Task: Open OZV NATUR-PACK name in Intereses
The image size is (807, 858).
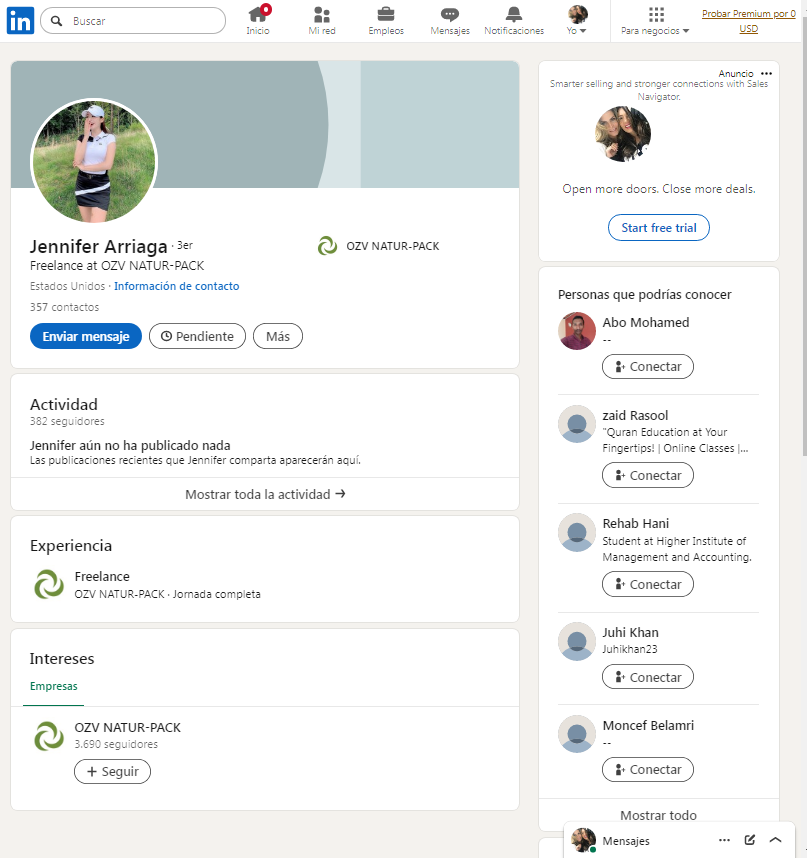Action: click(x=127, y=727)
